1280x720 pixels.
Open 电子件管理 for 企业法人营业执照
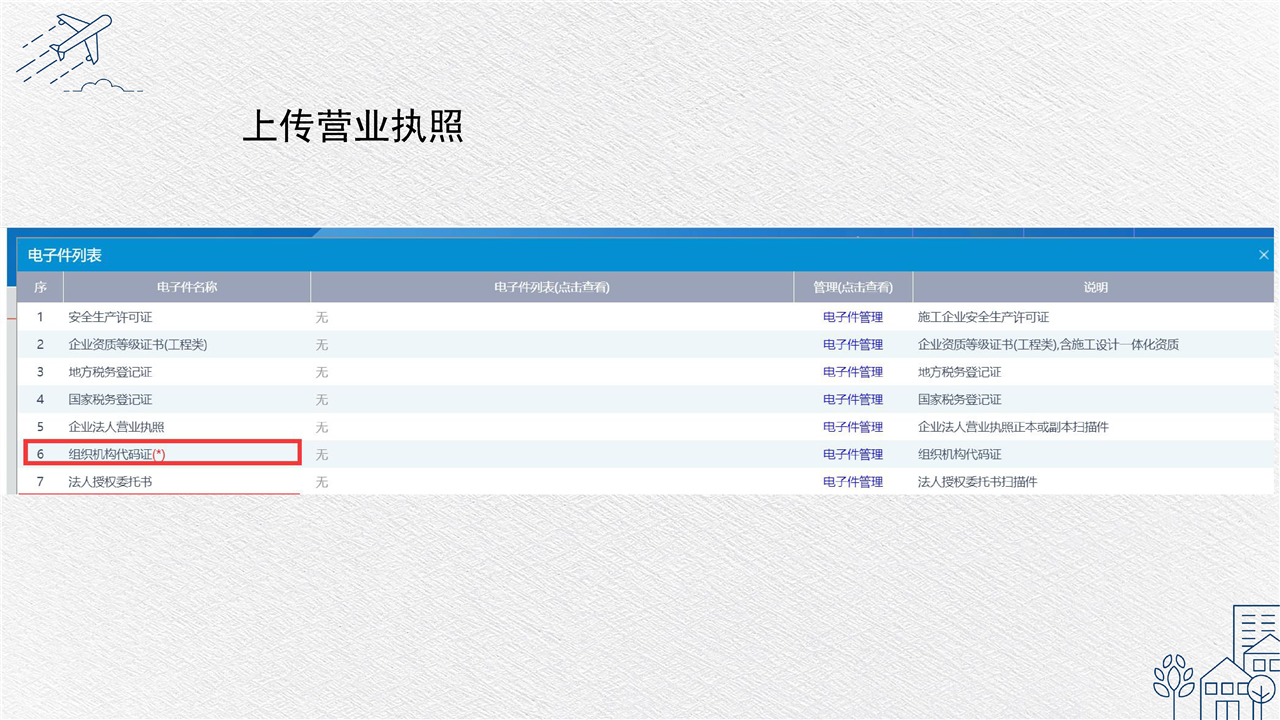pos(852,427)
